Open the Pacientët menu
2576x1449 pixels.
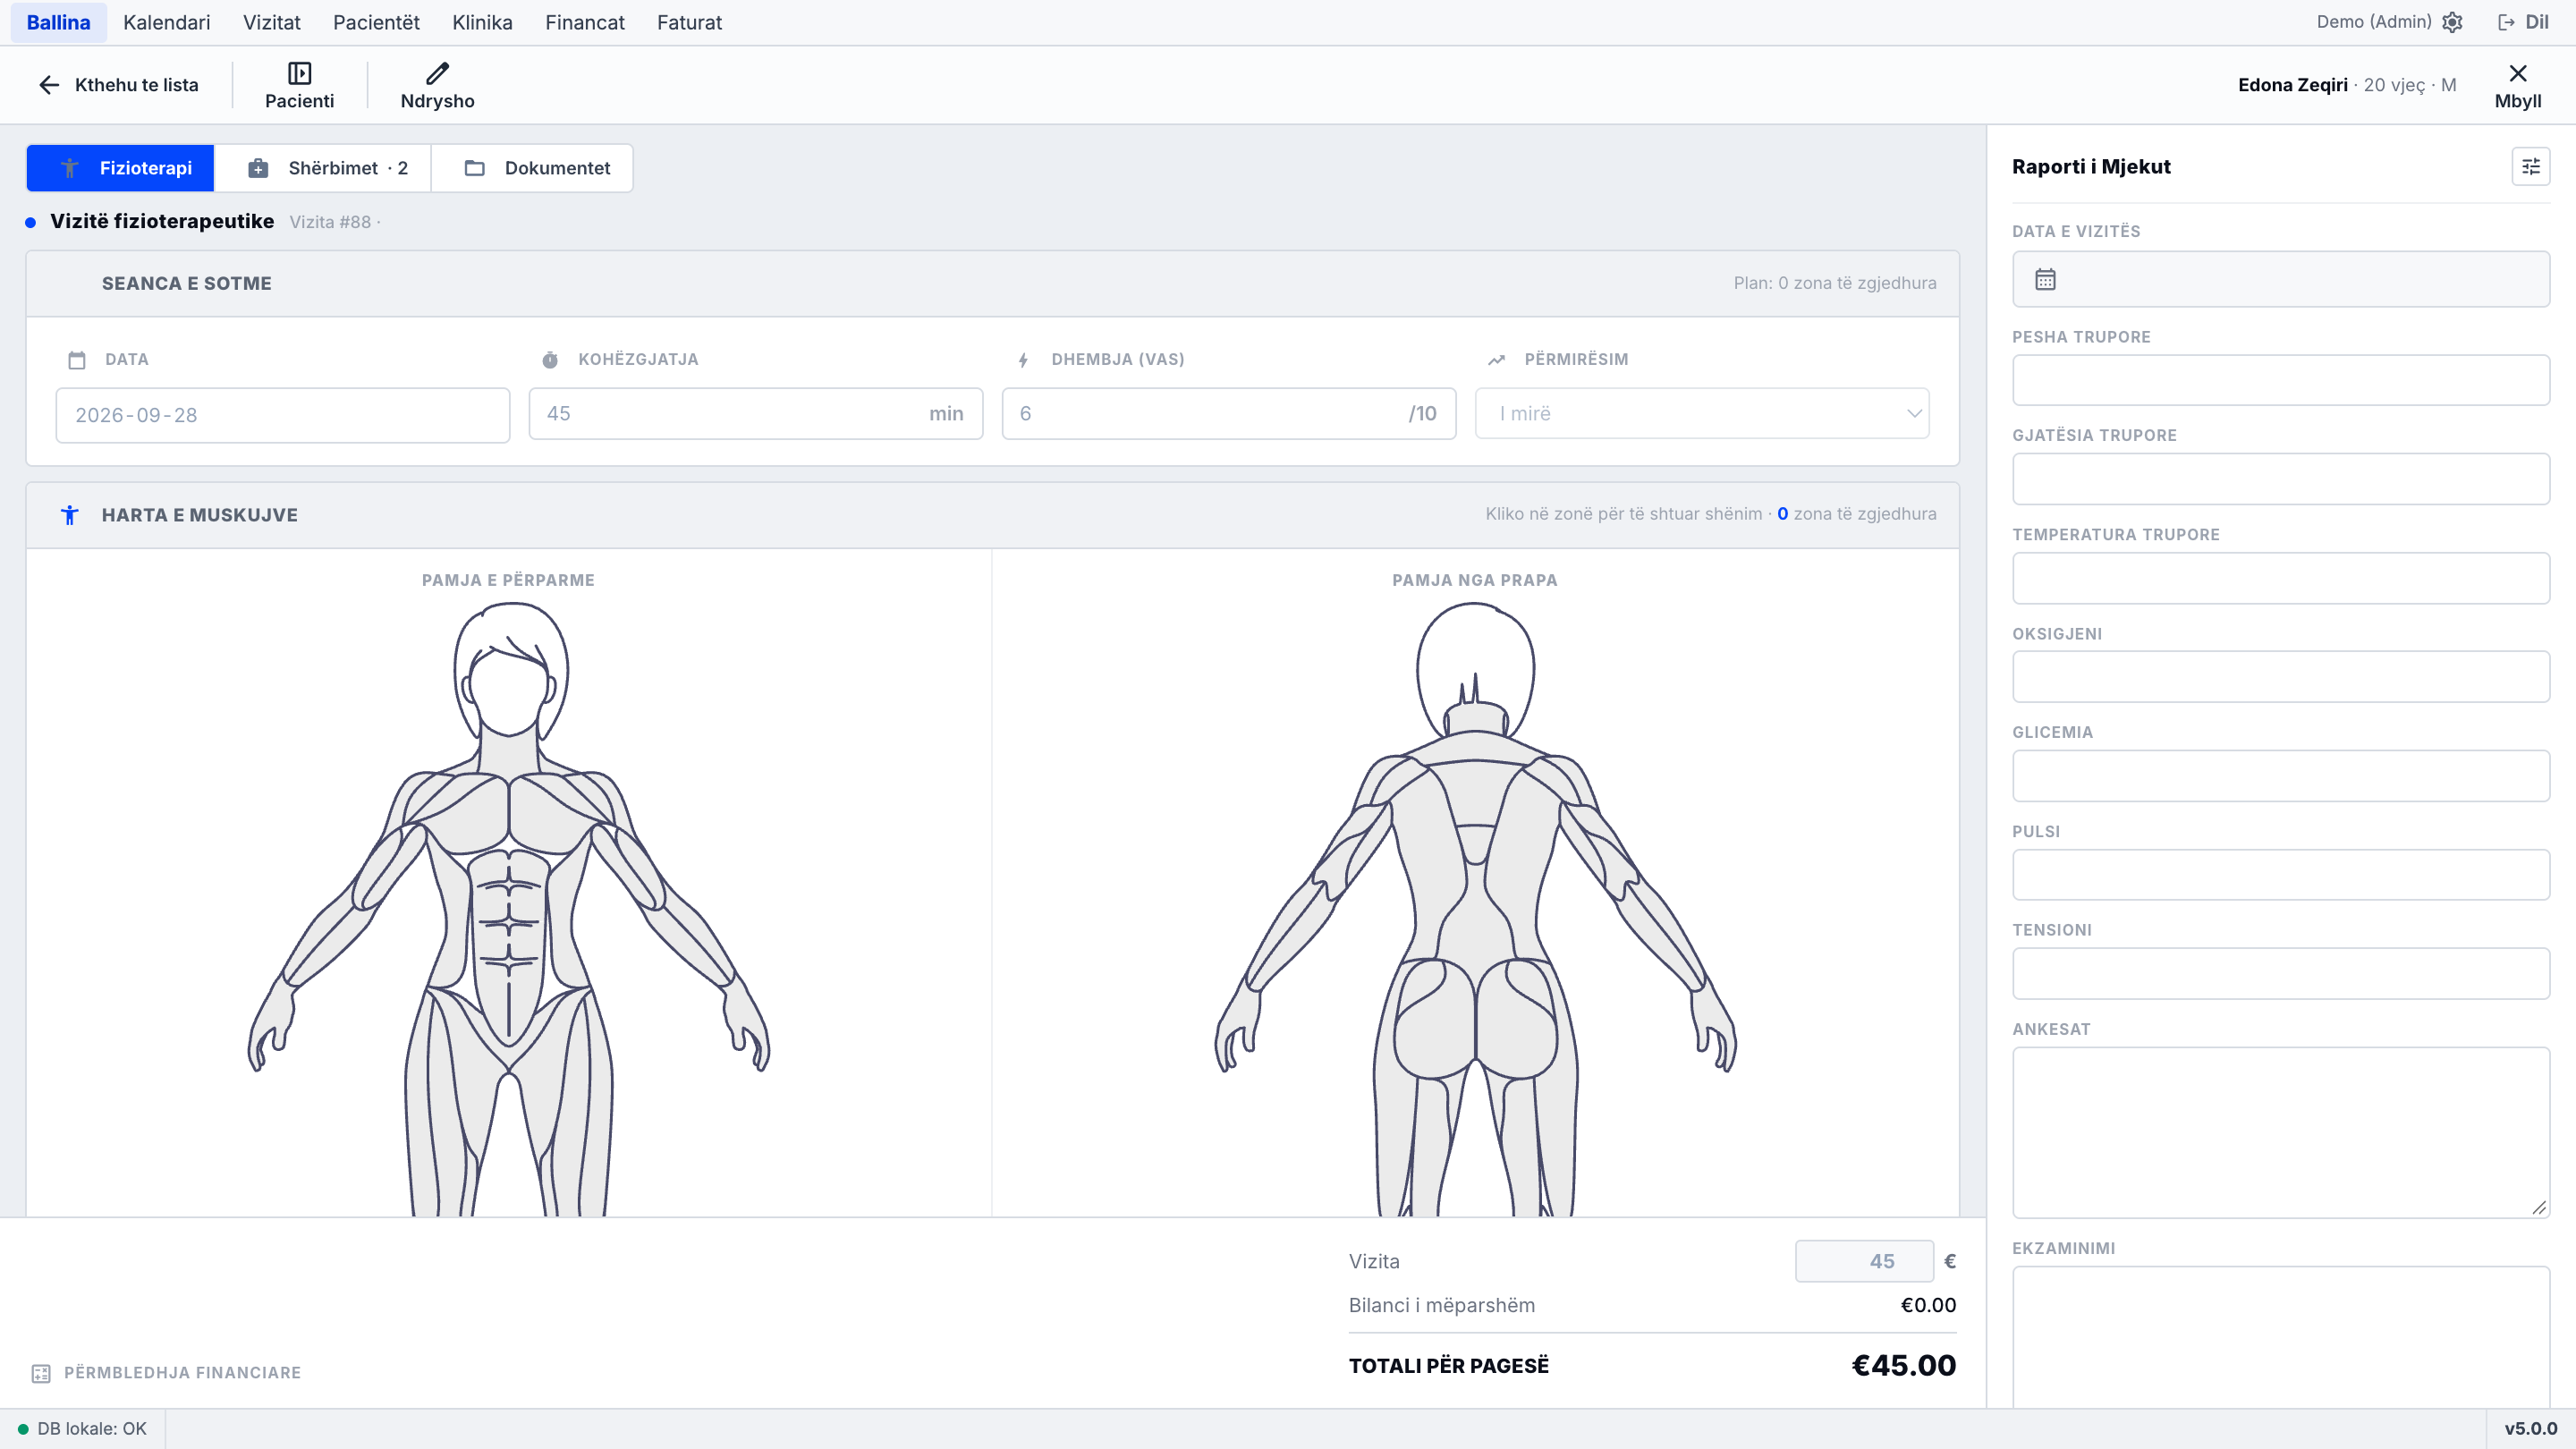[x=376, y=22]
